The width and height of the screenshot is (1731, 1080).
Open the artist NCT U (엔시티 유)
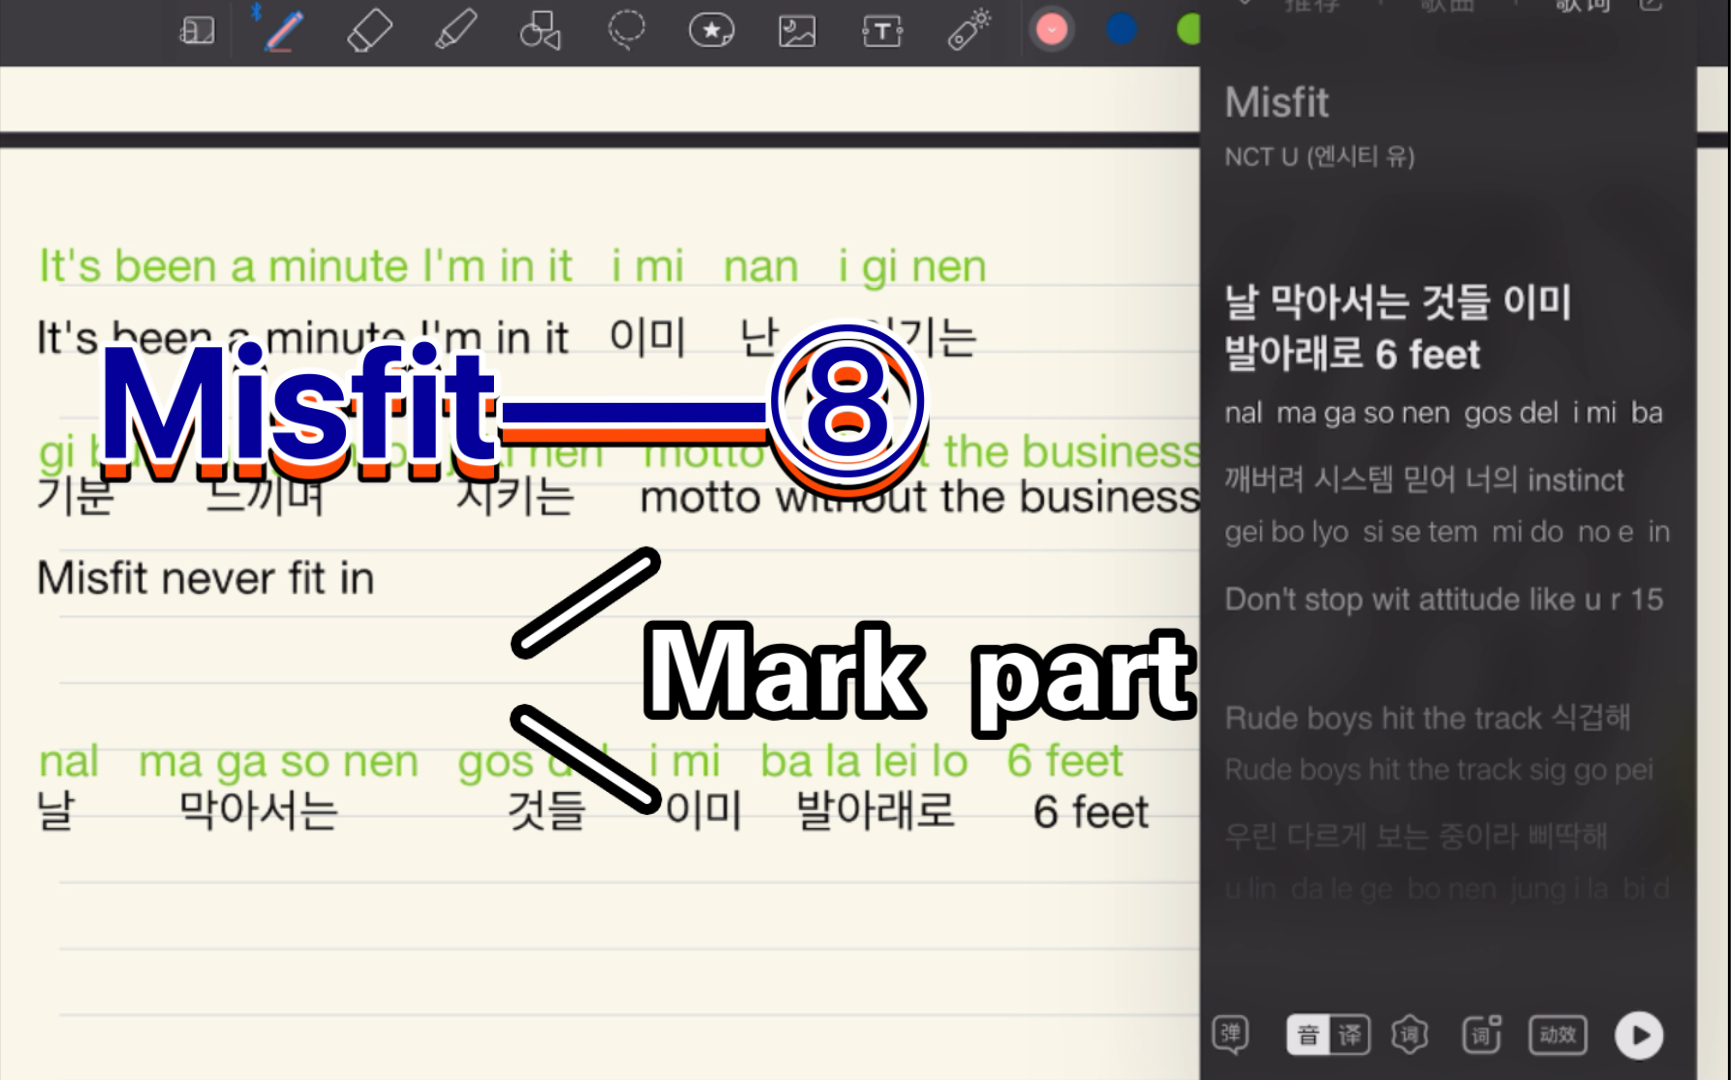(1319, 157)
